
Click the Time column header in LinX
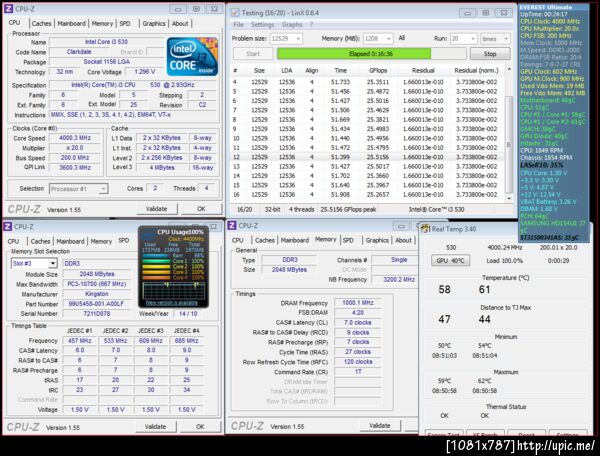[x=340, y=70]
